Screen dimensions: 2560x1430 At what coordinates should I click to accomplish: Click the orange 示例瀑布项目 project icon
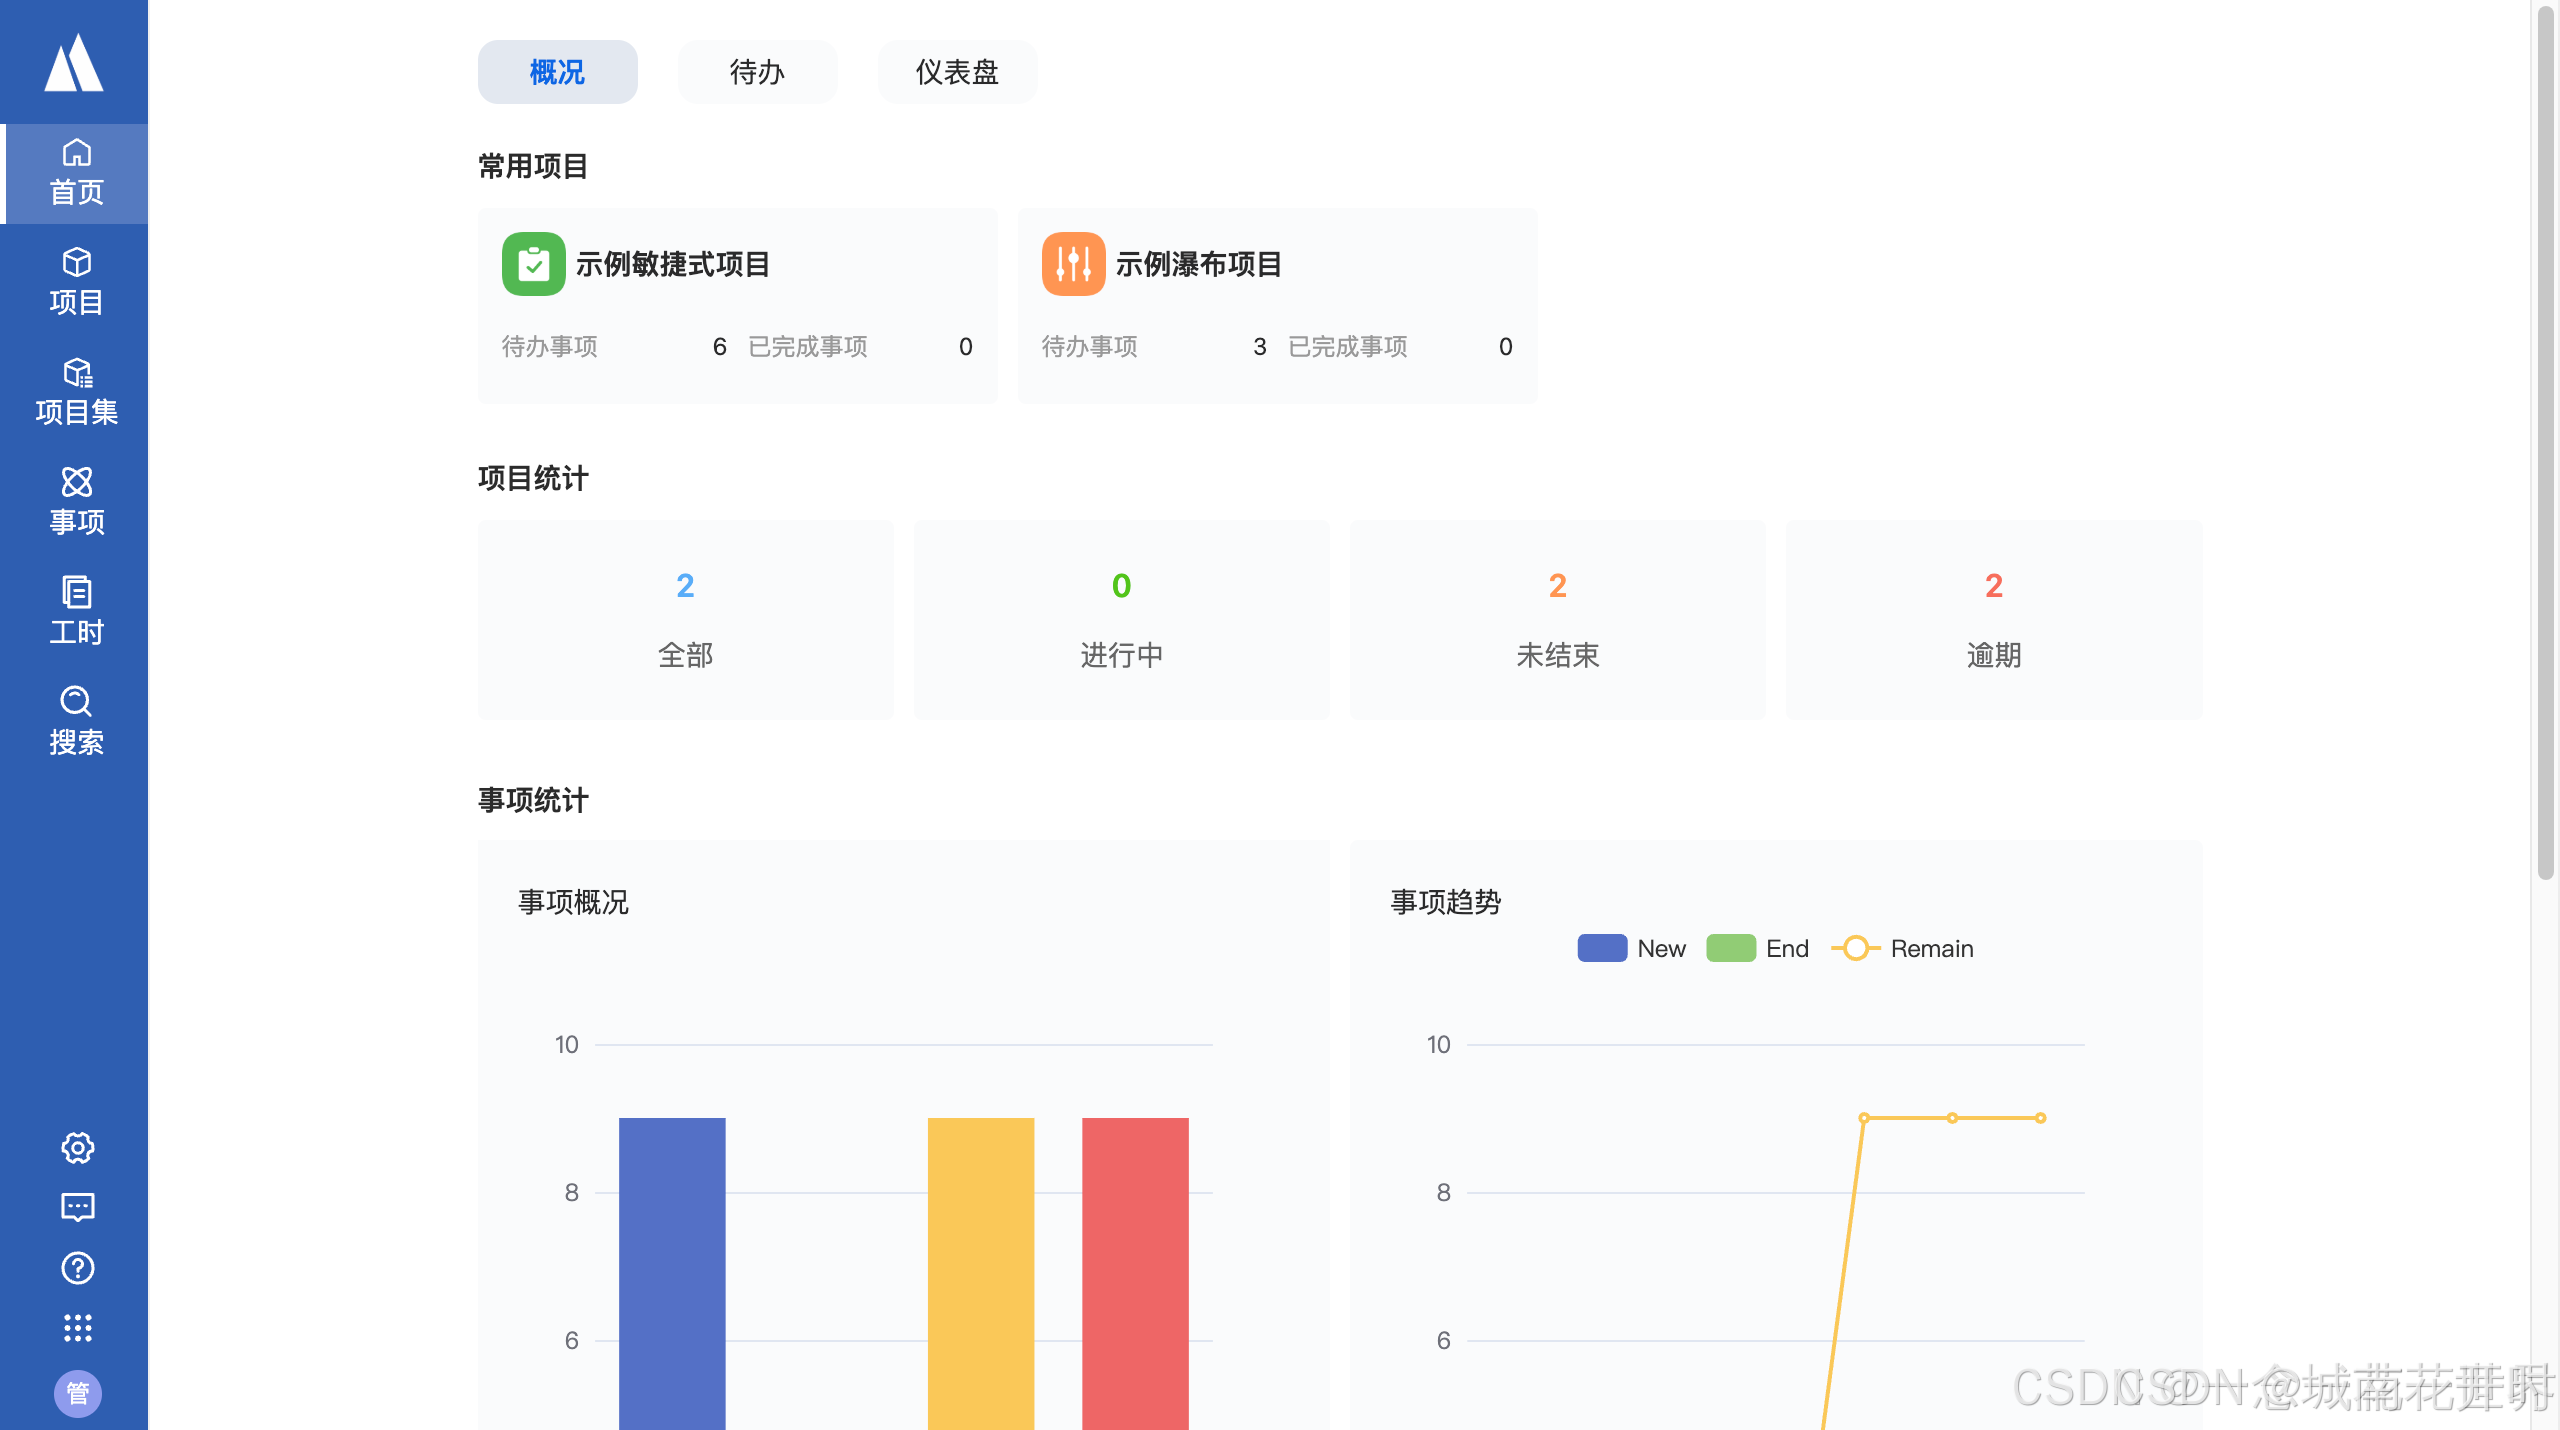pos(1074,264)
